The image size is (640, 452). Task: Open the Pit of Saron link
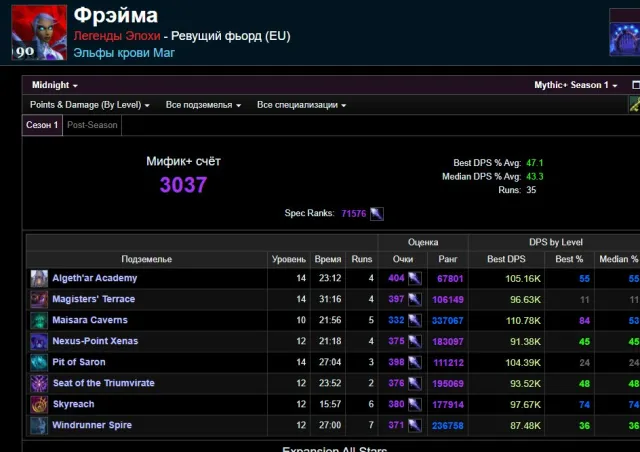[79, 362]
